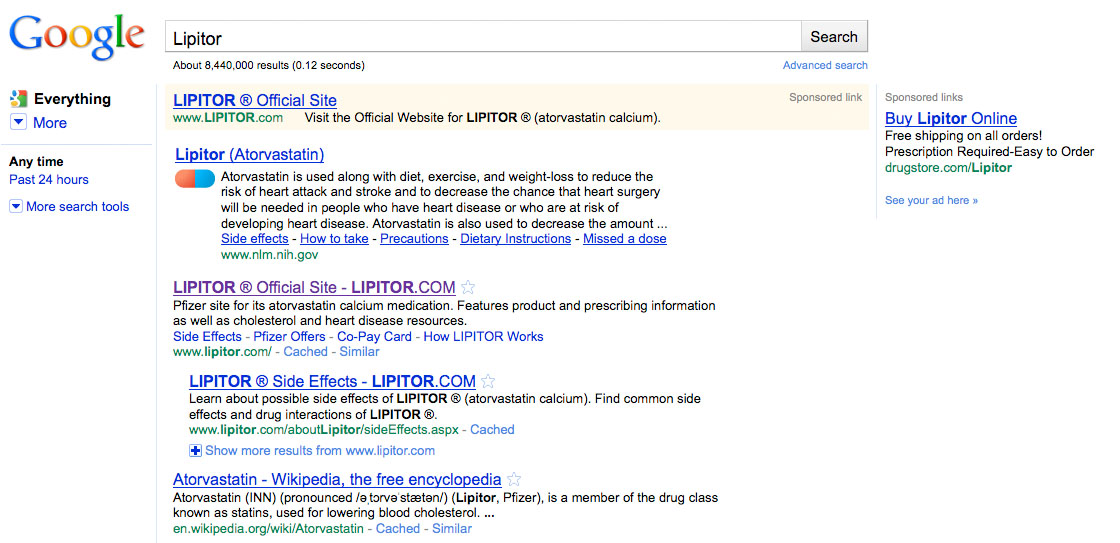Click the plus icon for more lipitor.com results

(x=195, y=451)
